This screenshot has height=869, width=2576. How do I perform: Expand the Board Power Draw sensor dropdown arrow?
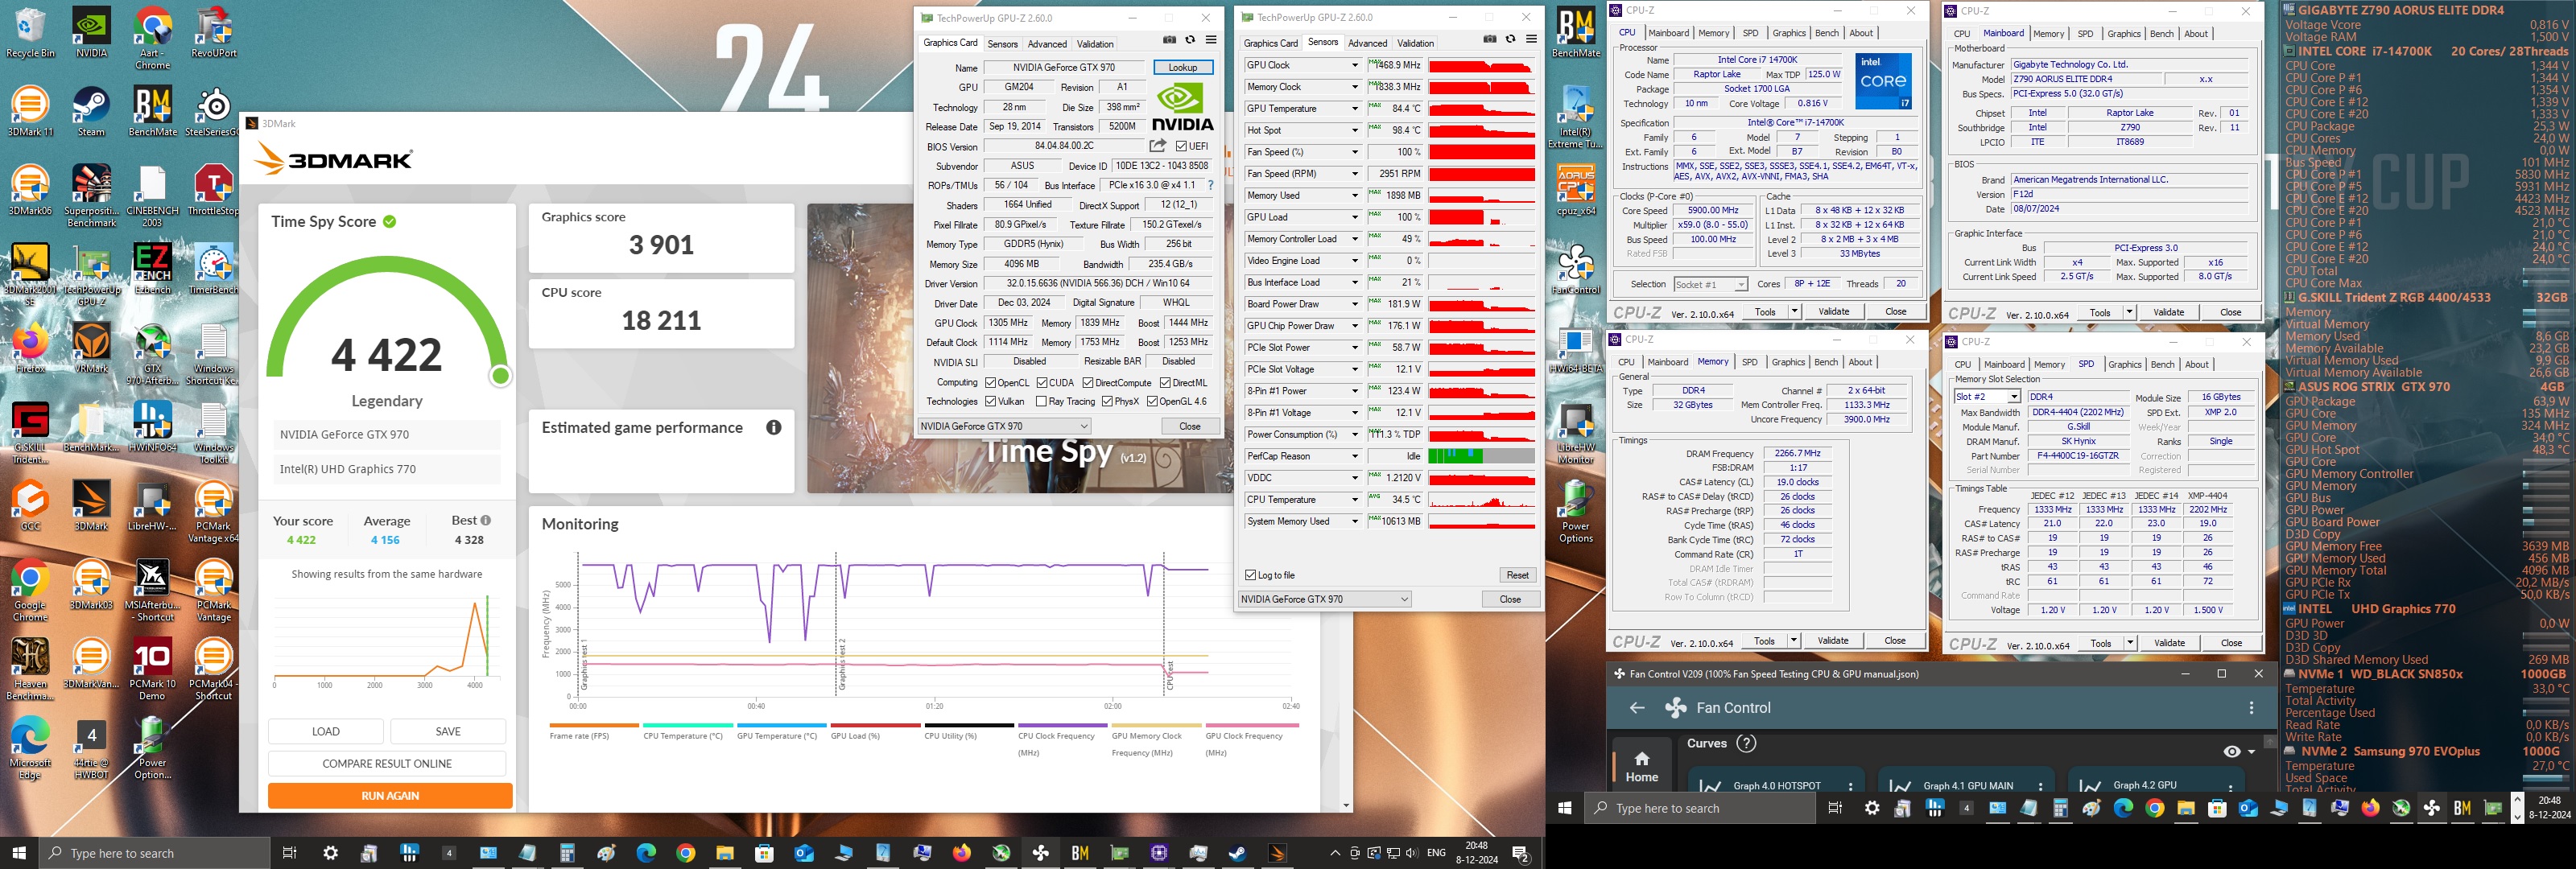[x=1354, y=304]
